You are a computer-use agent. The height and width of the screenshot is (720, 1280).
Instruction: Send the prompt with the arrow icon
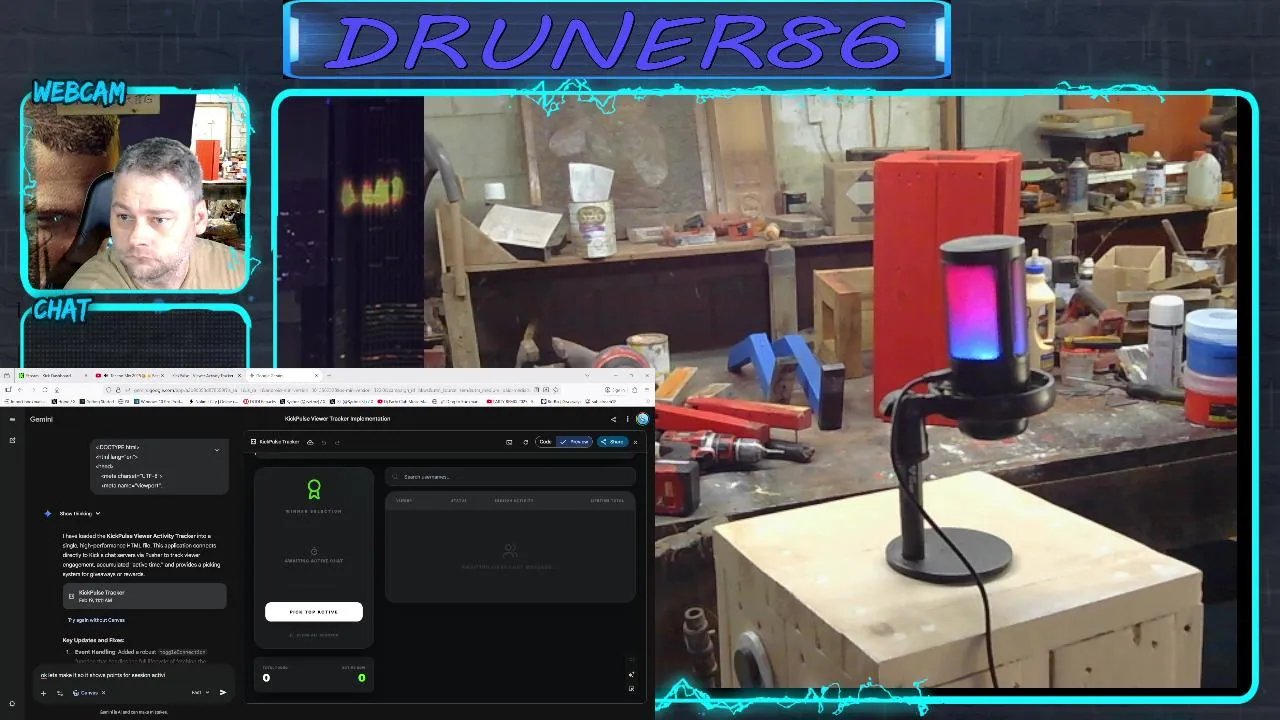[x=223, y=692]
